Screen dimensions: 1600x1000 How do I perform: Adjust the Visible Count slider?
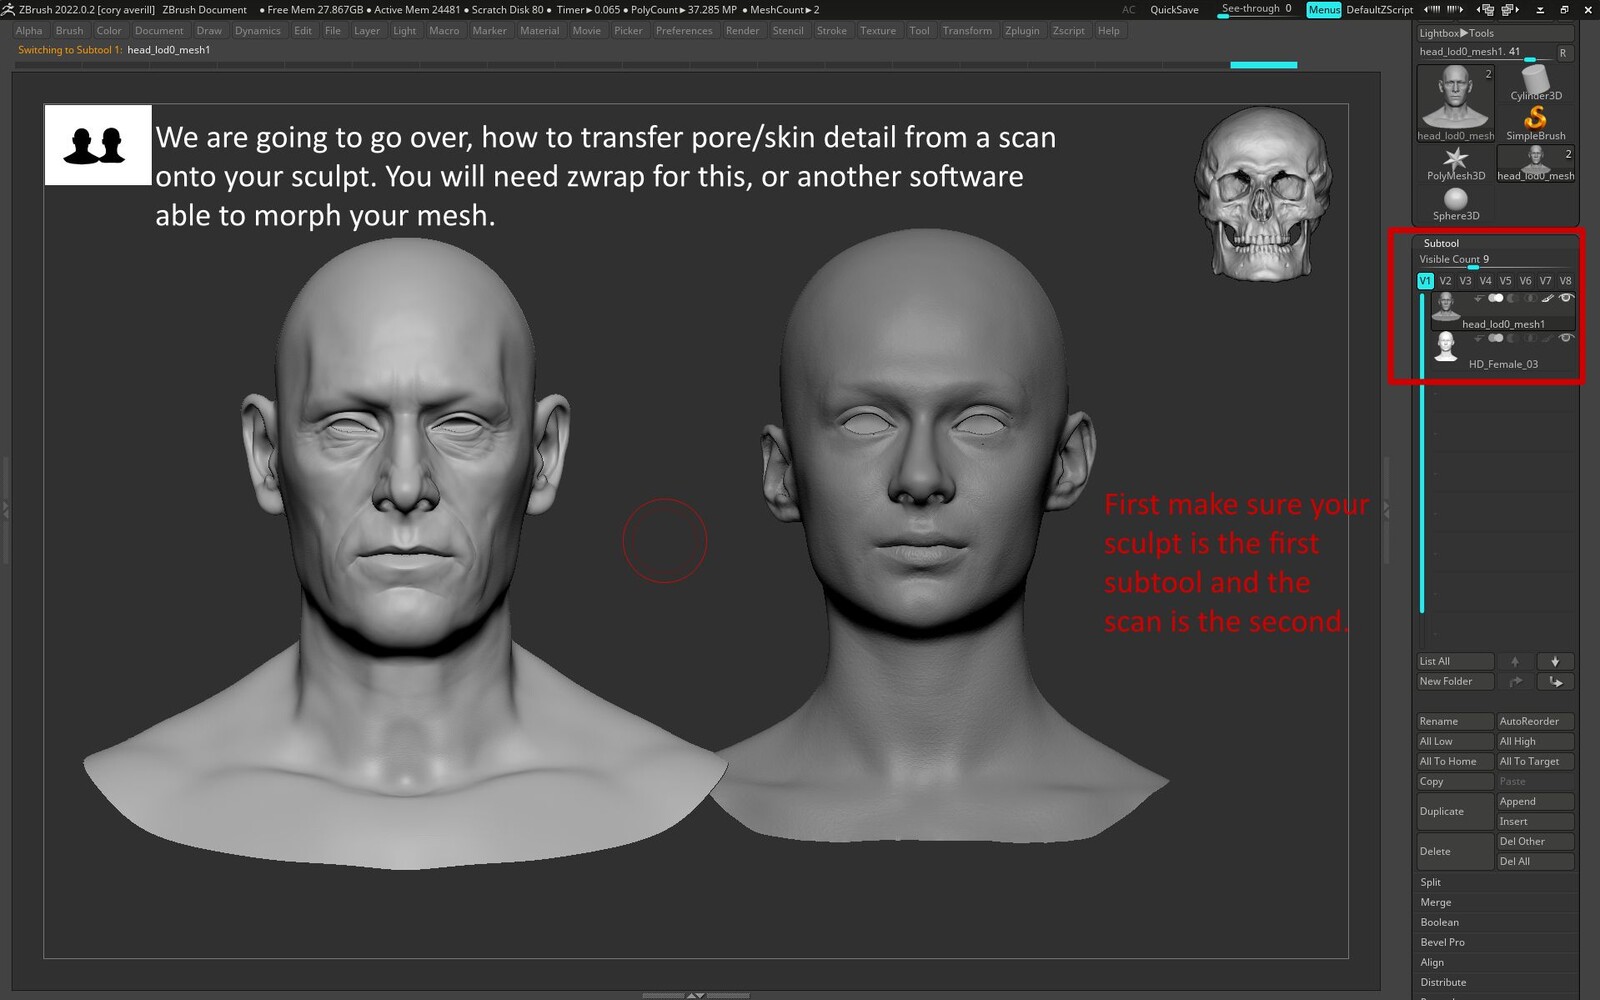tap(1496, 260)
